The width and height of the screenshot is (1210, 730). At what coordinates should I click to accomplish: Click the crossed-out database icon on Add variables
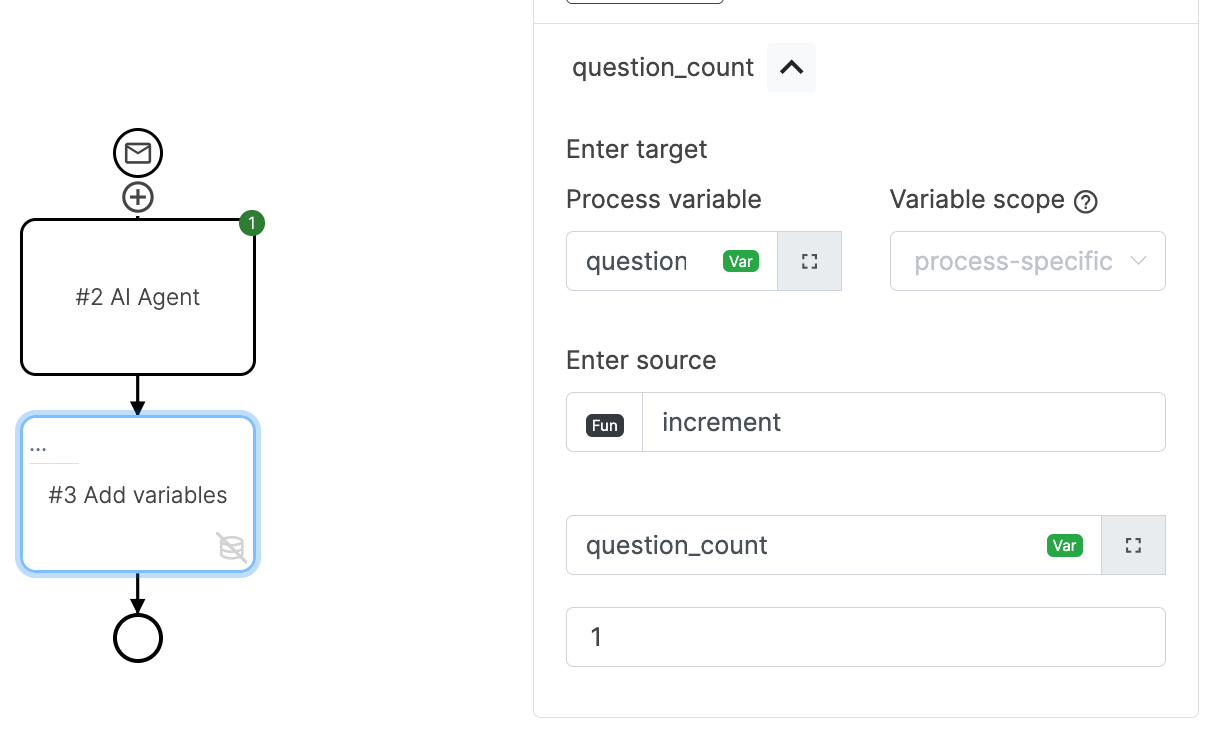pyautogui.click(x=232, y=548)
